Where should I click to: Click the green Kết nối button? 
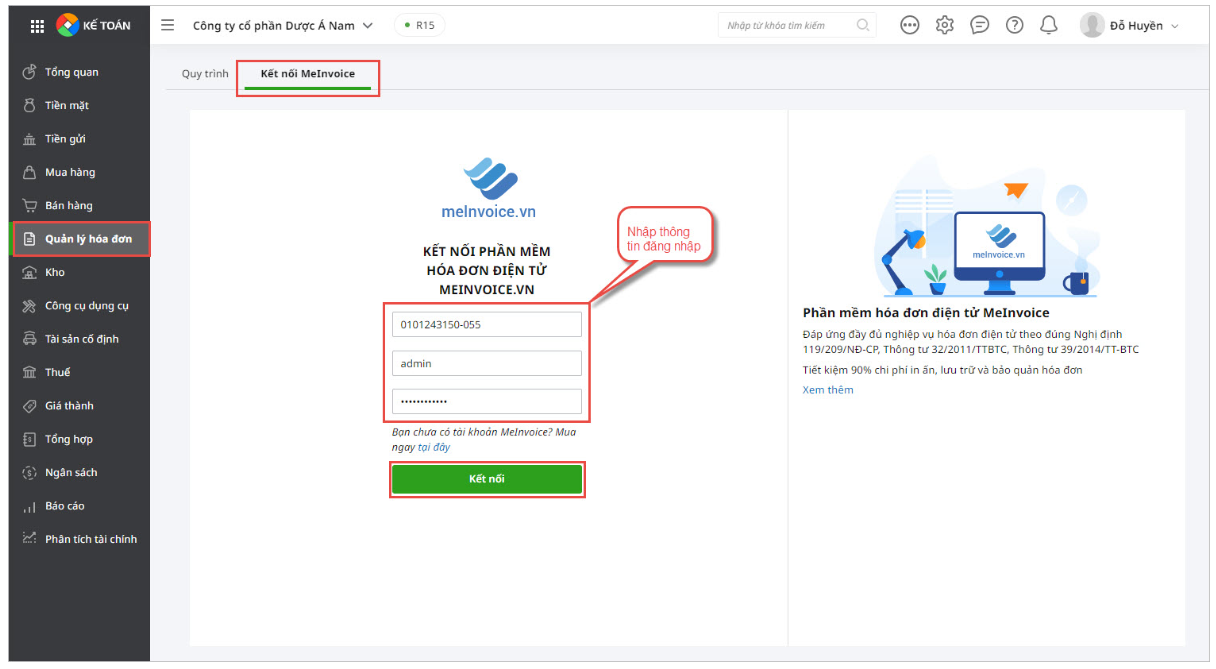click(x=487, y=479)
